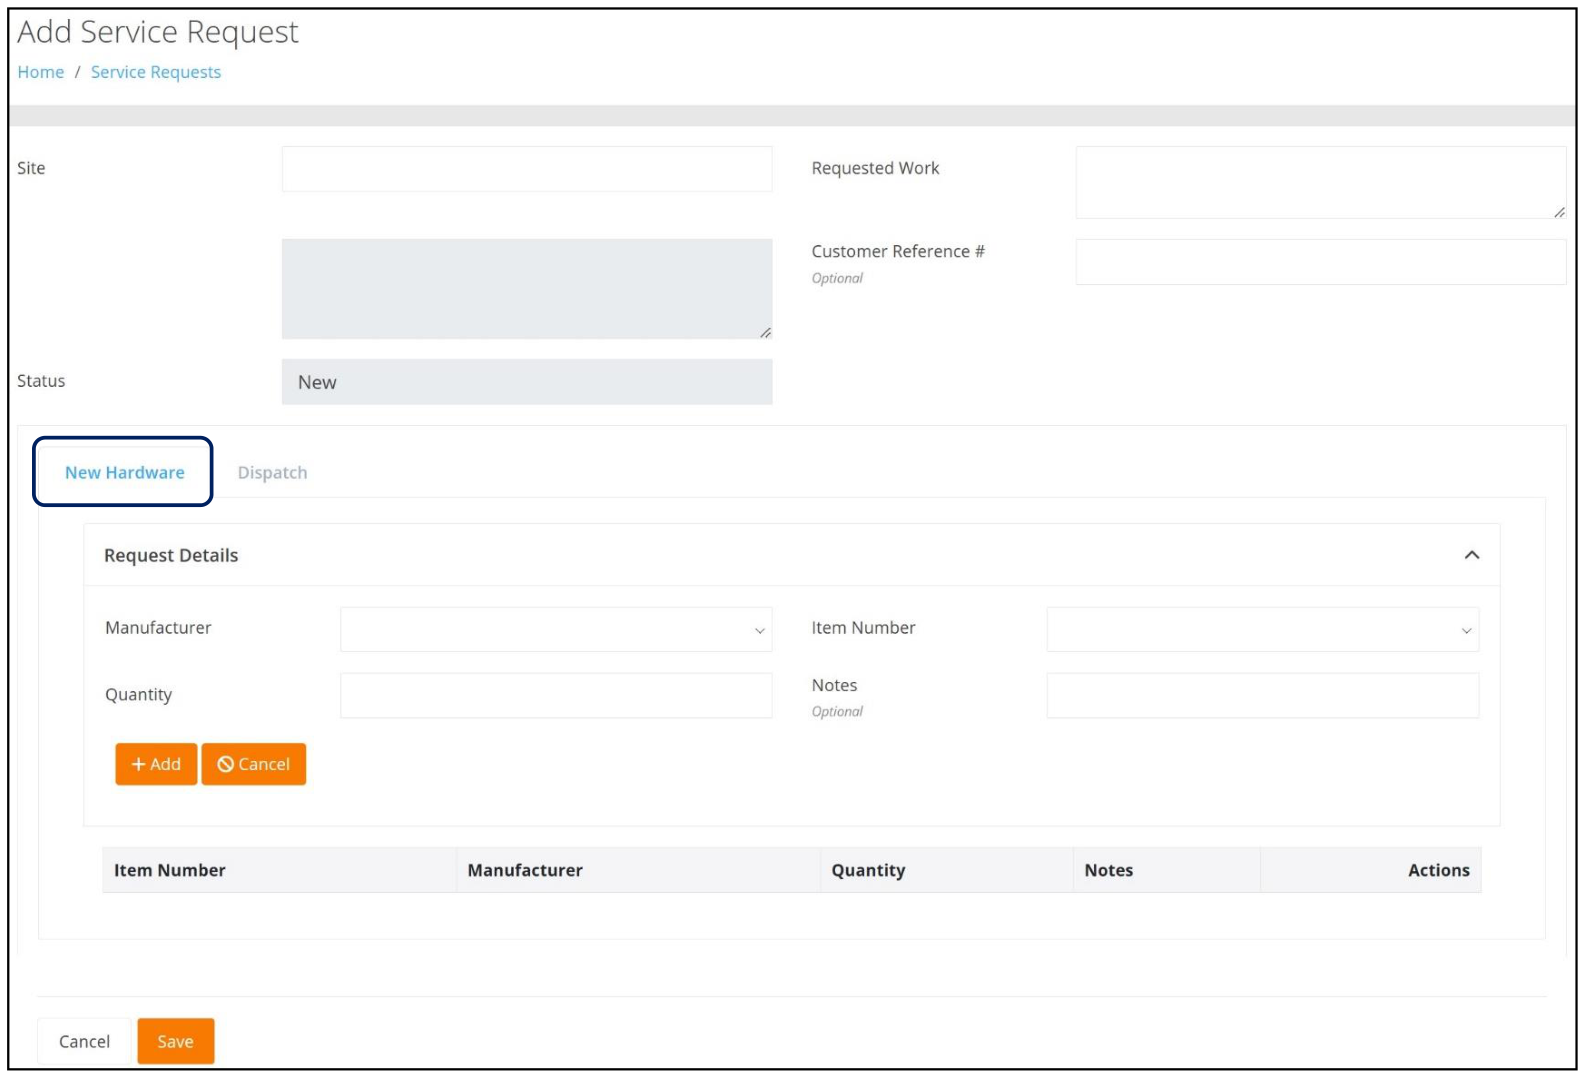The width and height of the screenshot is (1584, 1077).
Task: Open the Service Requests breadcrumb link
Action: (x=156, y=72)
